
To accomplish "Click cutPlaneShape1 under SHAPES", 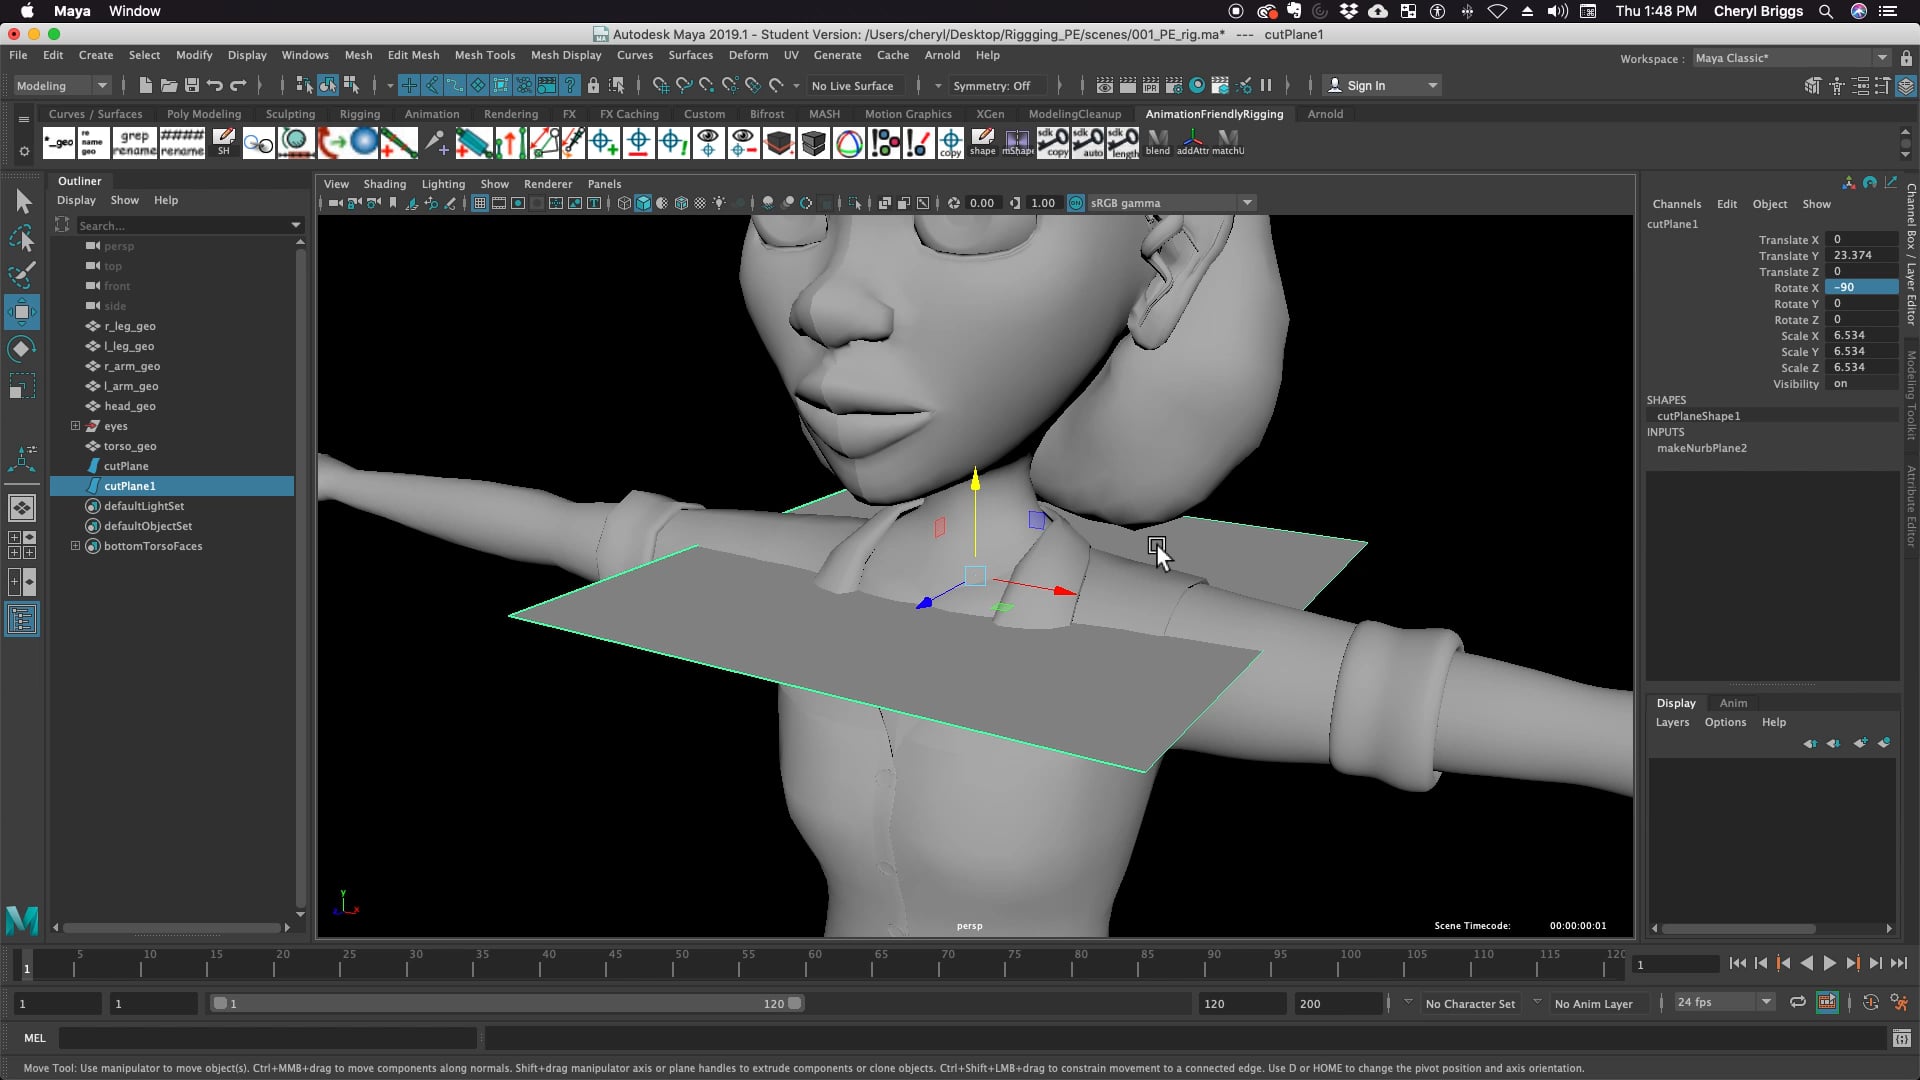I will [x=1698, y=416].
